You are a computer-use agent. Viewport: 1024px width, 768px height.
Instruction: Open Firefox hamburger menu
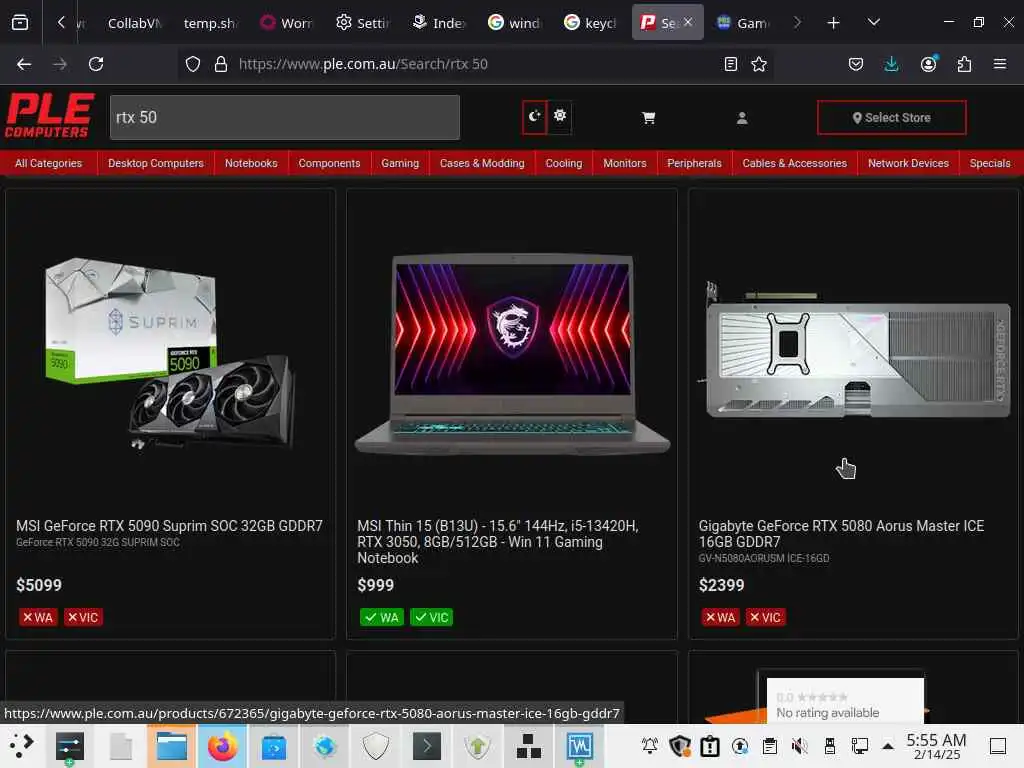pos(1000,64)
